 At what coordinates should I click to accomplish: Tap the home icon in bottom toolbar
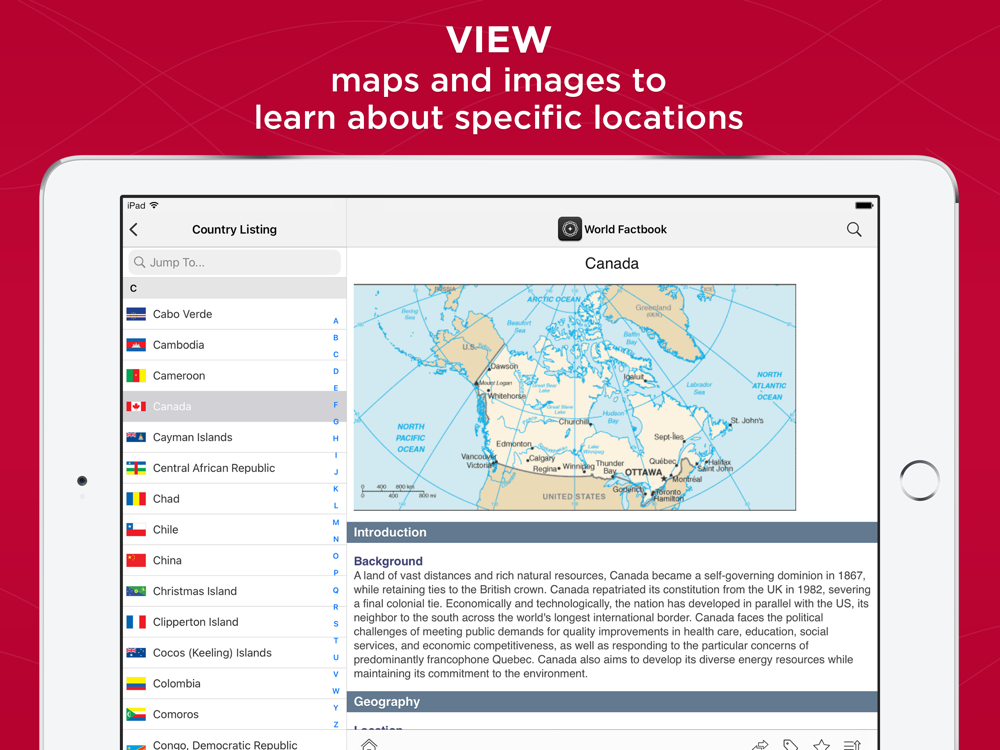click(x=369, y=744)
